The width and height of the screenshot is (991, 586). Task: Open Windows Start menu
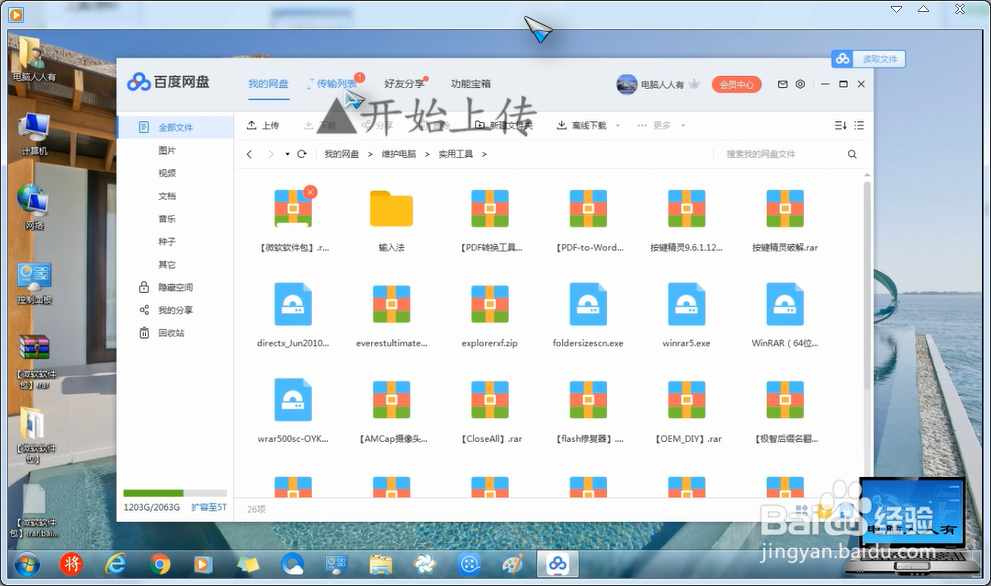pos(26,564)
